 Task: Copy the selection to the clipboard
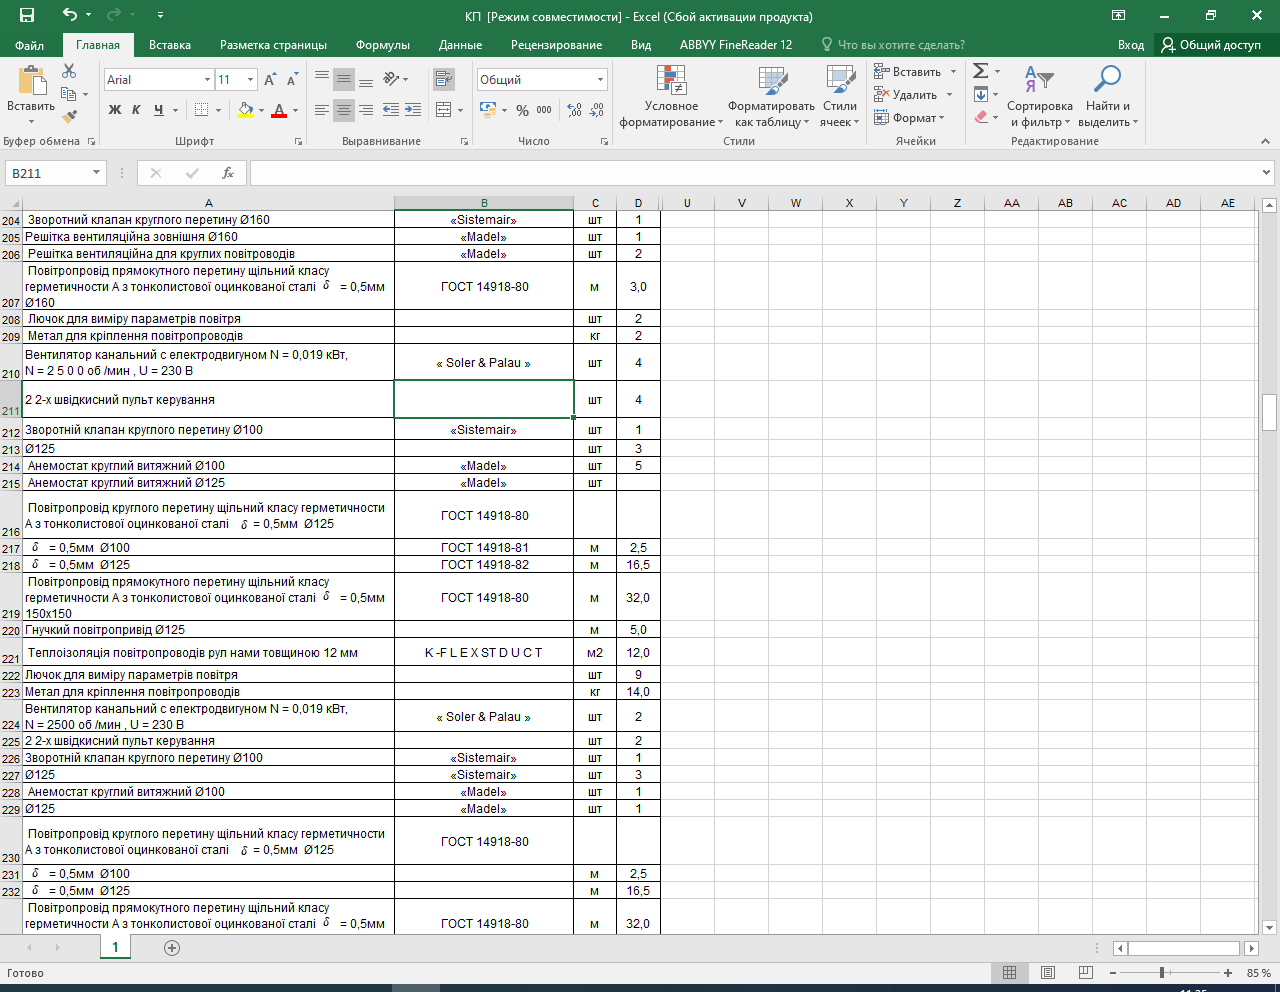click(69, 94)
